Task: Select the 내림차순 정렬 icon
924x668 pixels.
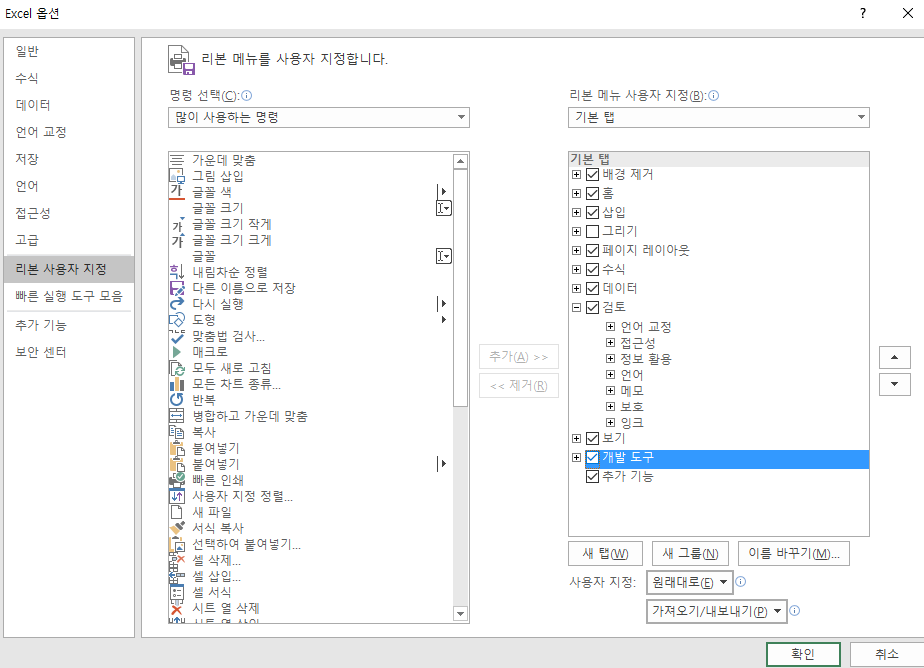Action: [177, 272]
